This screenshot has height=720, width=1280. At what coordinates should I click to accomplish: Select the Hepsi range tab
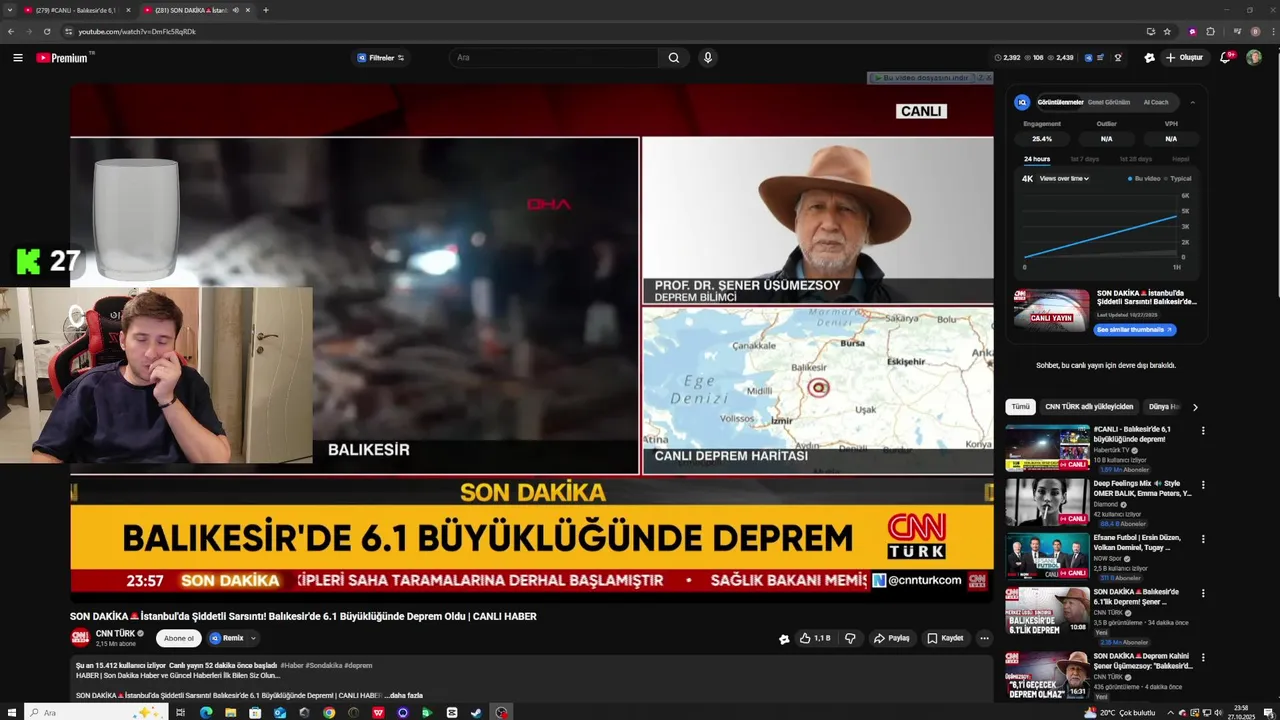[1181, 159]
